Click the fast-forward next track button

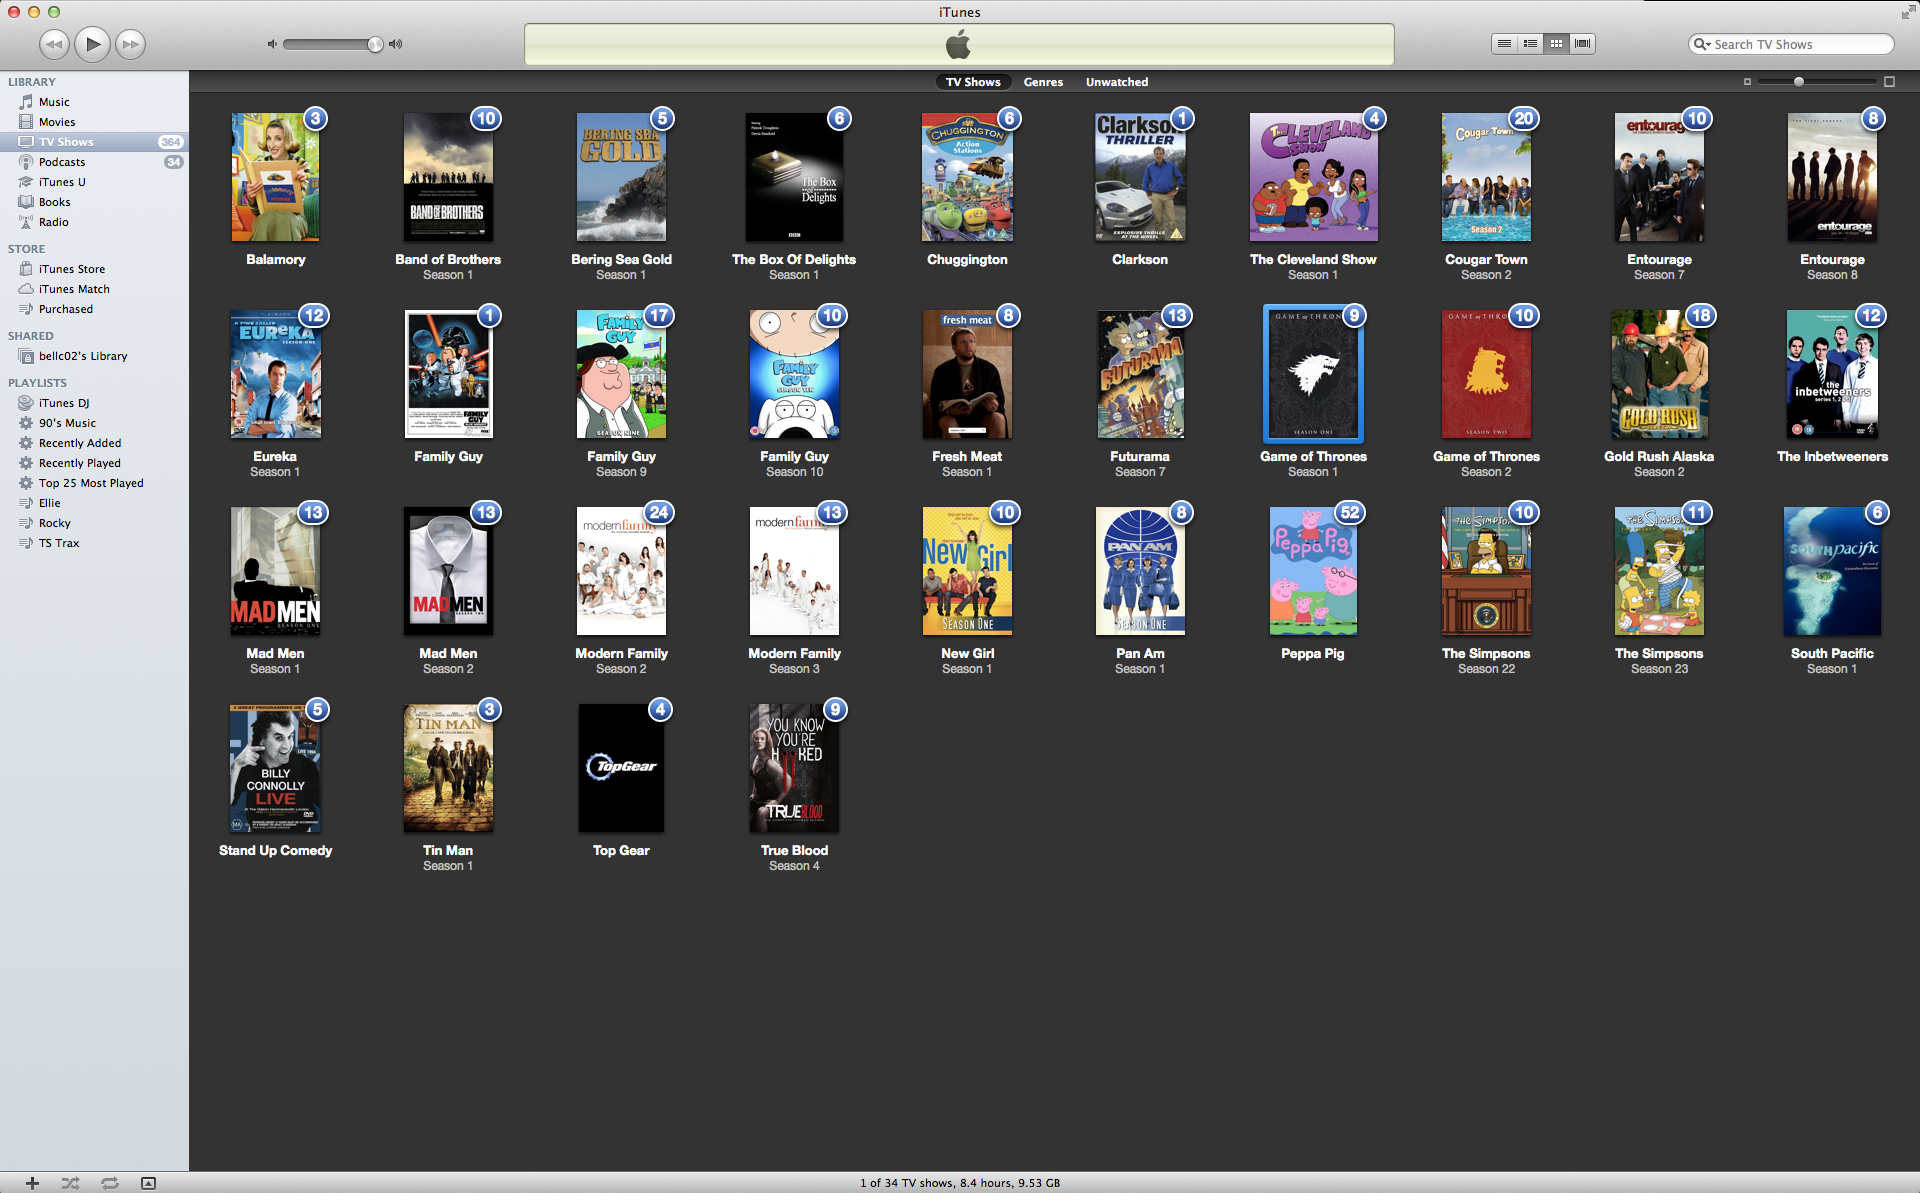130,44
